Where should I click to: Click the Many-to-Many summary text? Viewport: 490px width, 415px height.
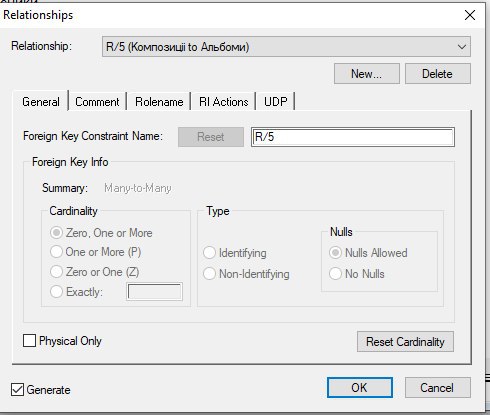coord(138,188)
